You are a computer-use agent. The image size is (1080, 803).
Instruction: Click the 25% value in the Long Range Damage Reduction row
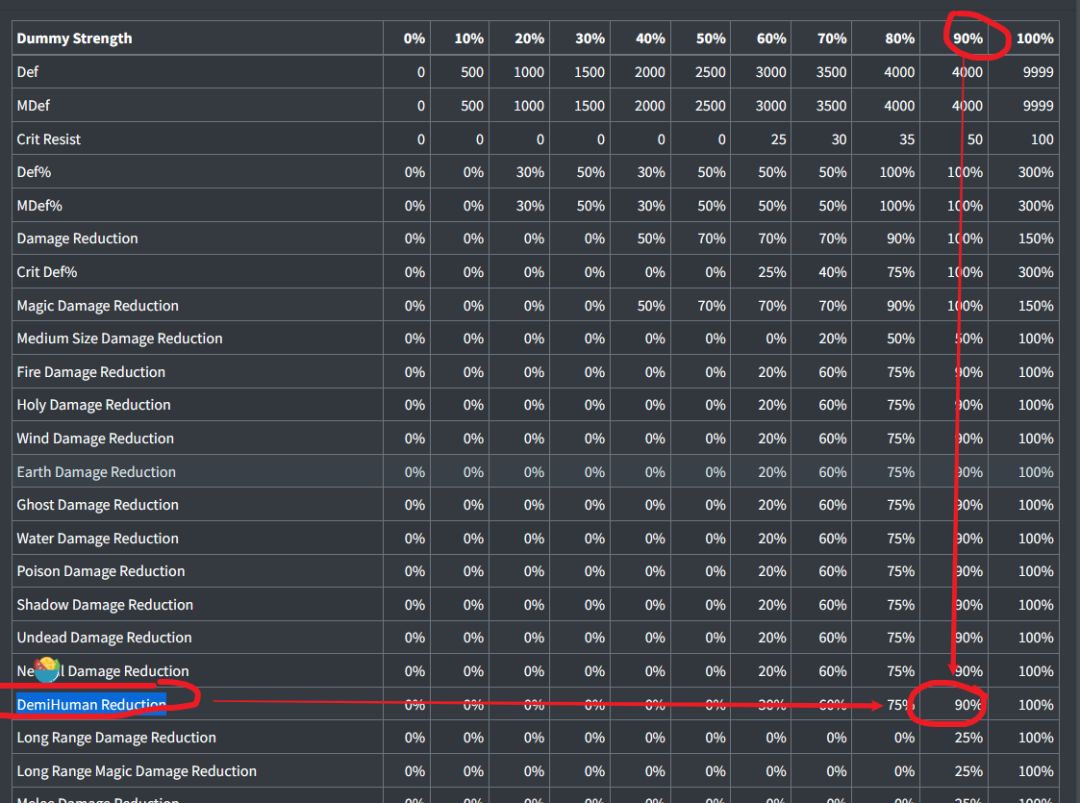(x=968, y=737)
